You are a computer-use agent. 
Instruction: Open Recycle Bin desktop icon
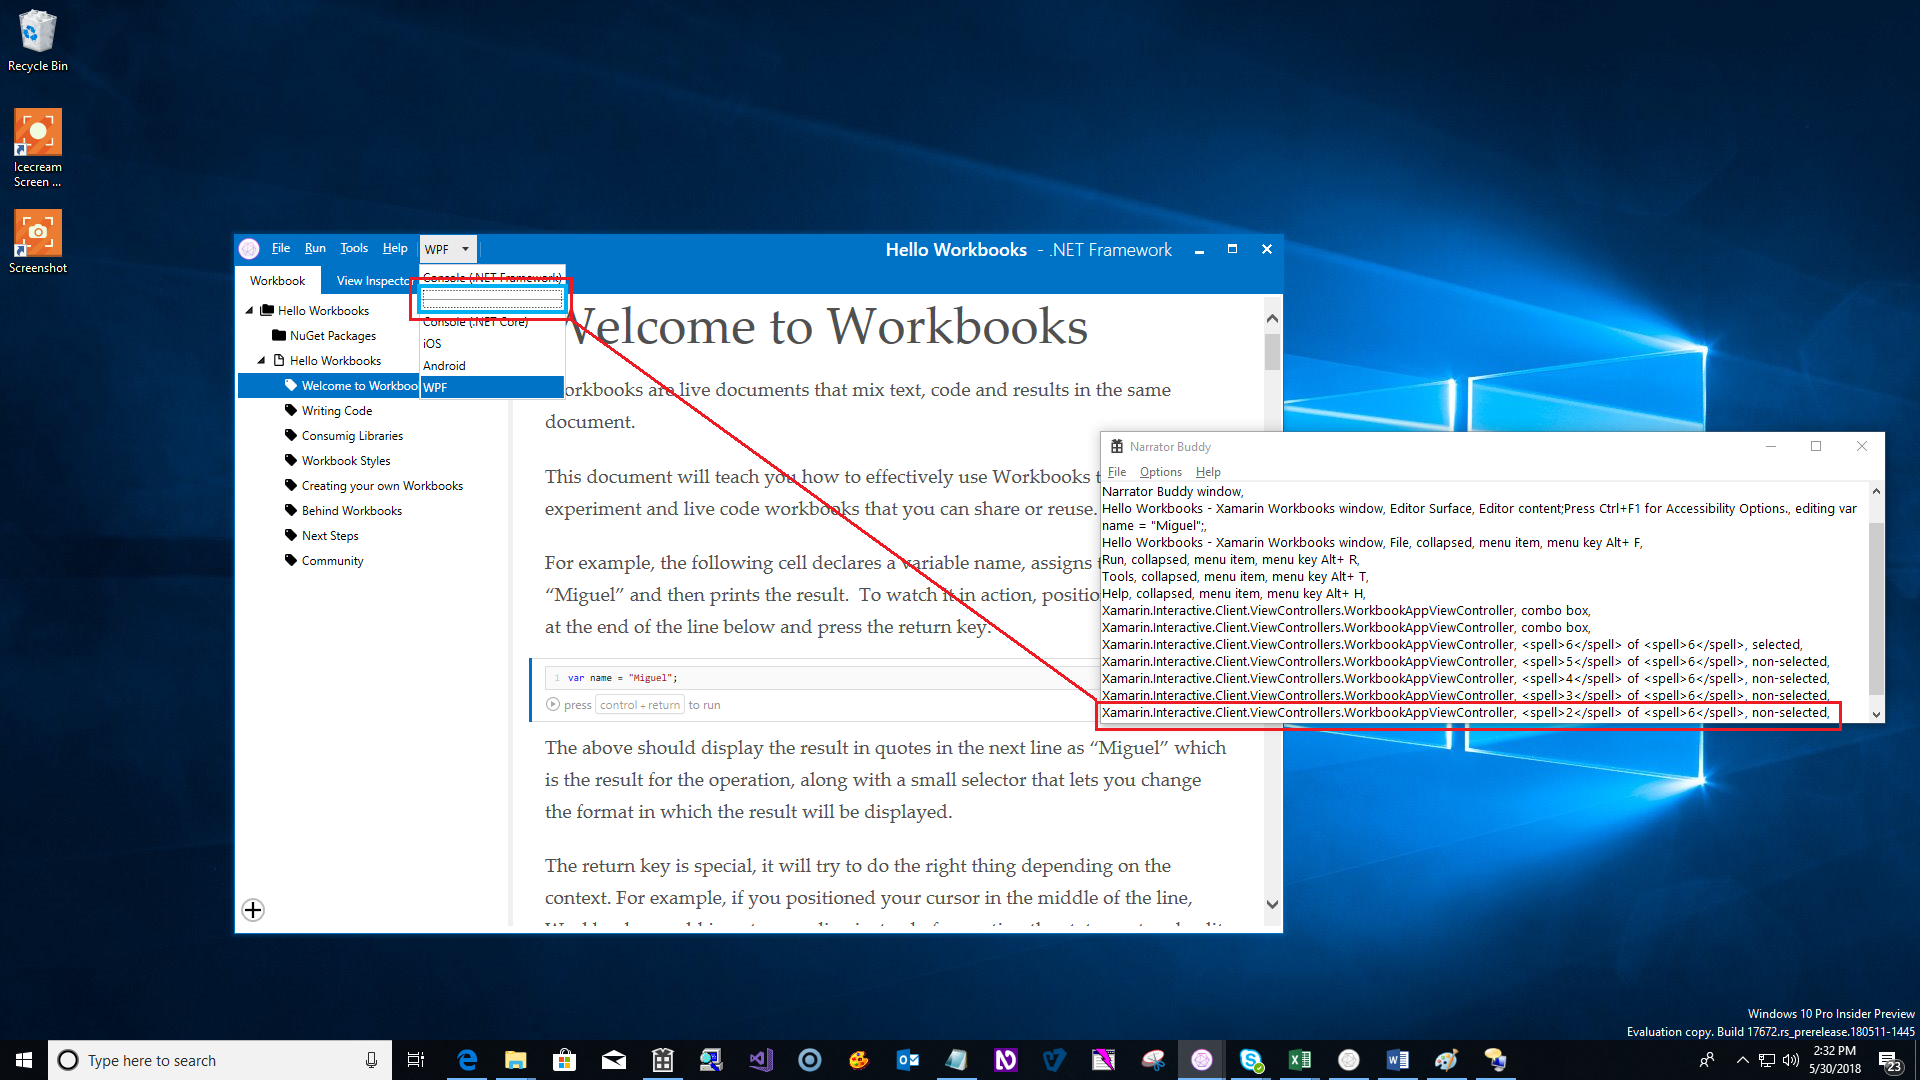(38, 41)
